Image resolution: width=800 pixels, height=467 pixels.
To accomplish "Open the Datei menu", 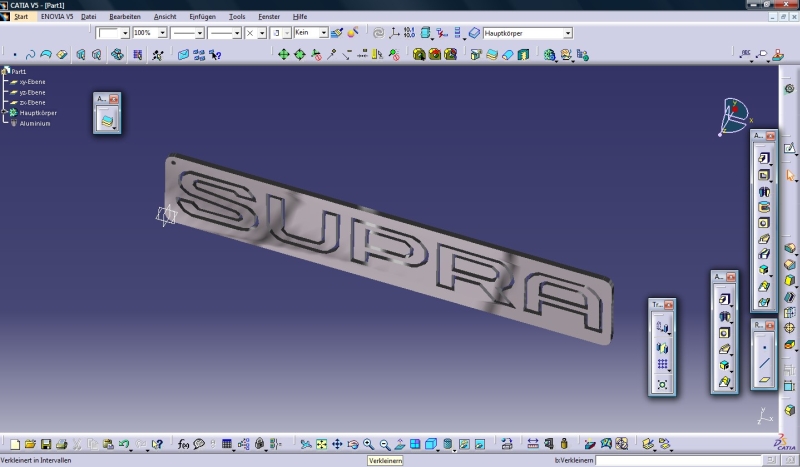I will 88,16.
